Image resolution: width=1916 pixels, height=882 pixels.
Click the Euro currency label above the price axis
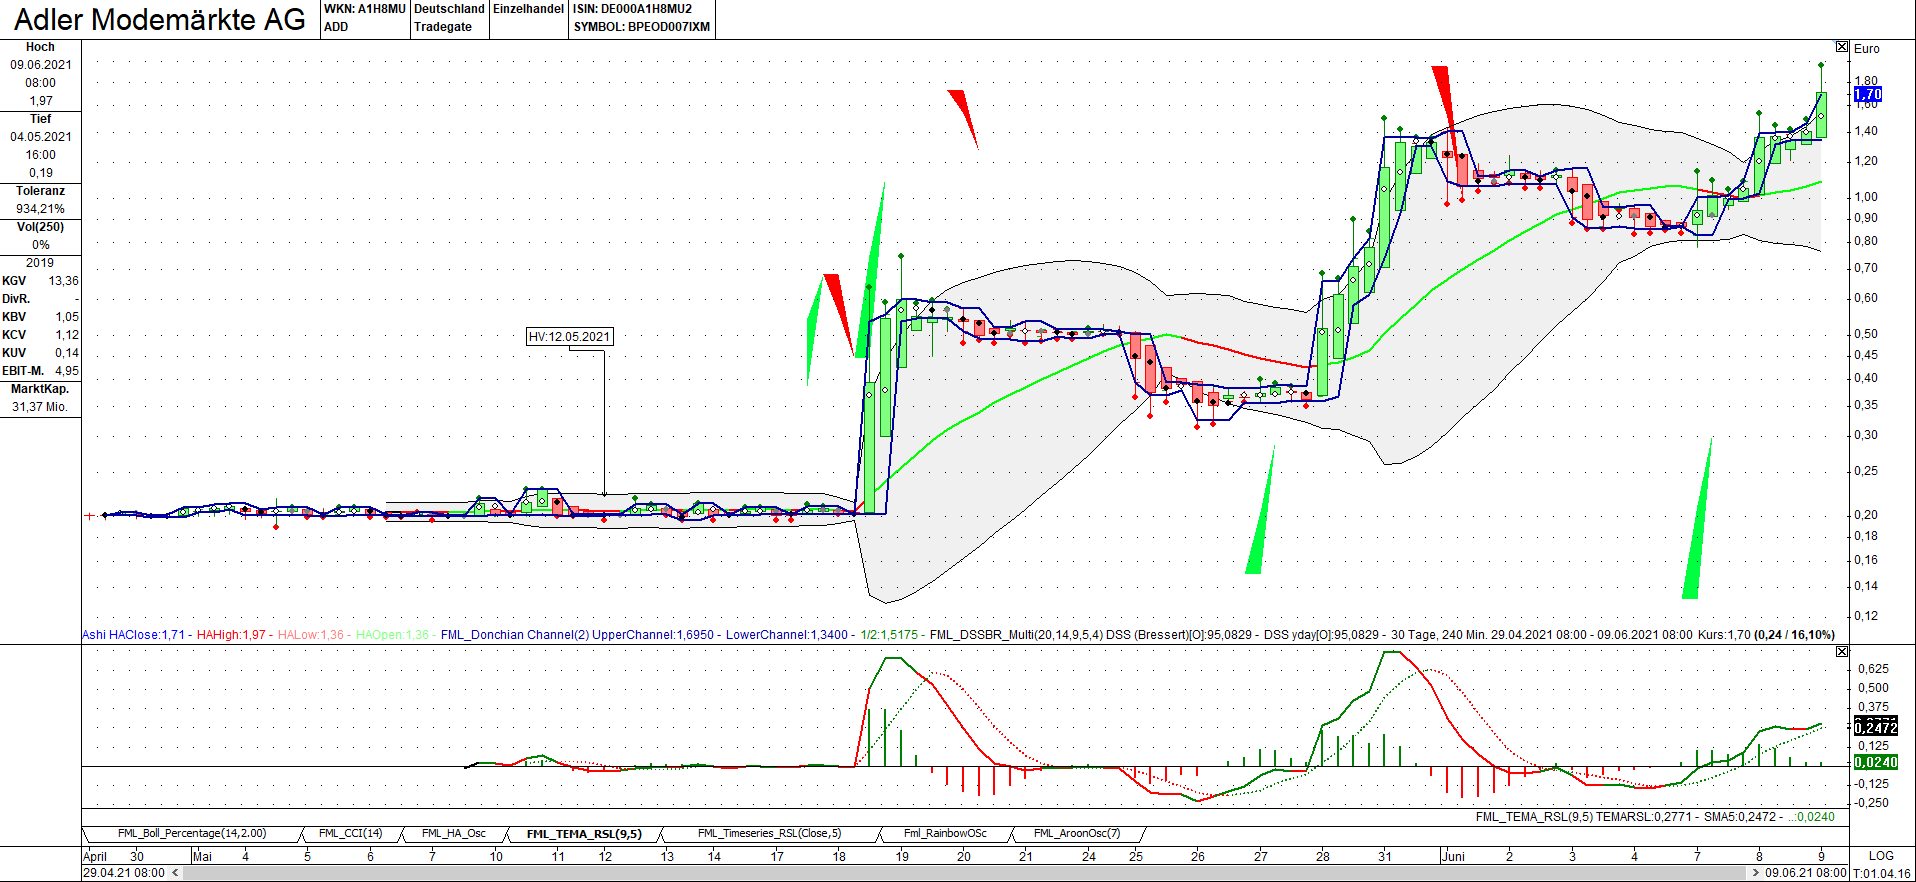[1867, 49]
